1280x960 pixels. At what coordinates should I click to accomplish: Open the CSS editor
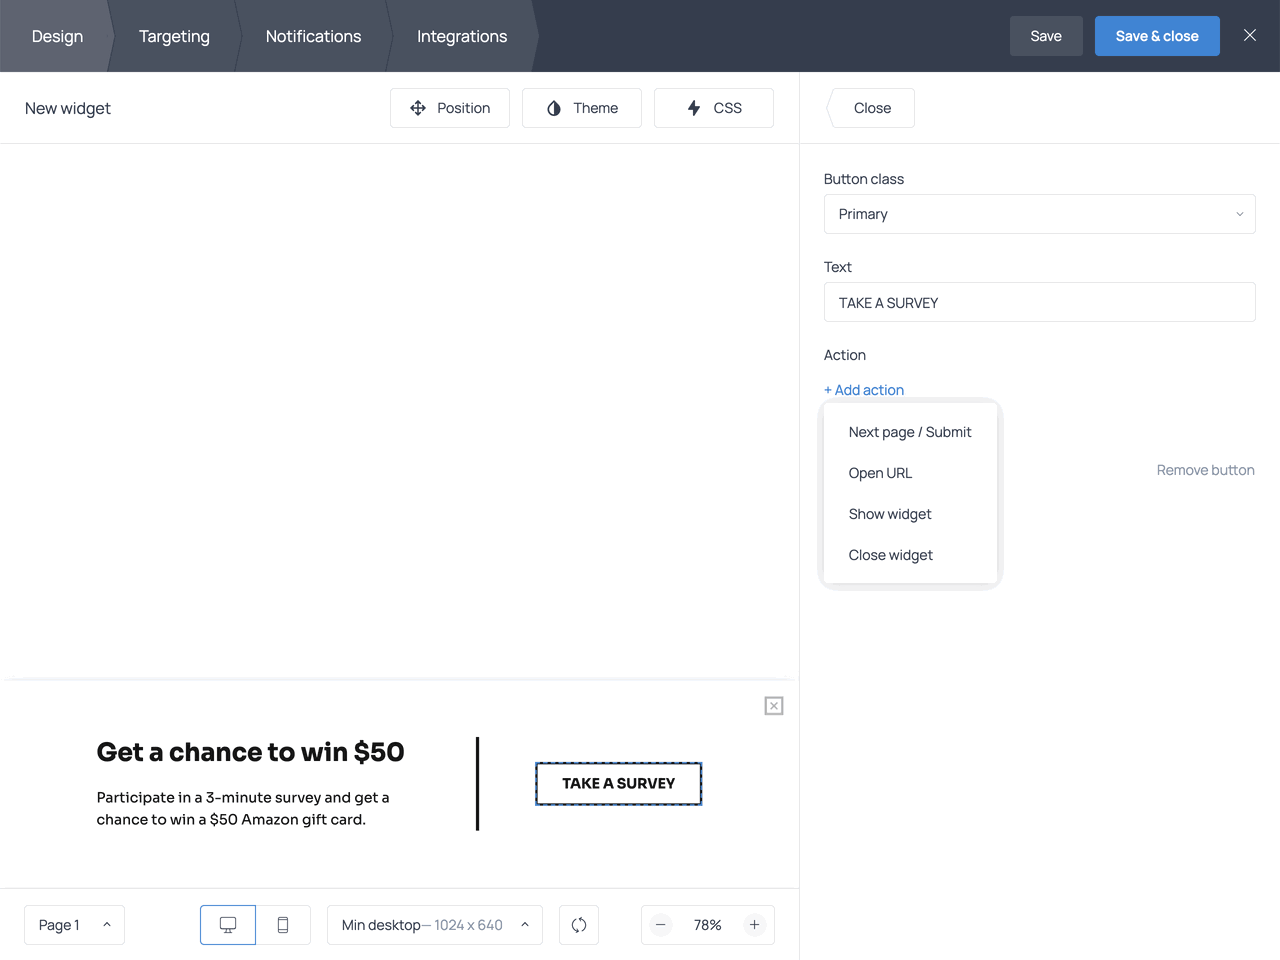[x=713, y=107]
